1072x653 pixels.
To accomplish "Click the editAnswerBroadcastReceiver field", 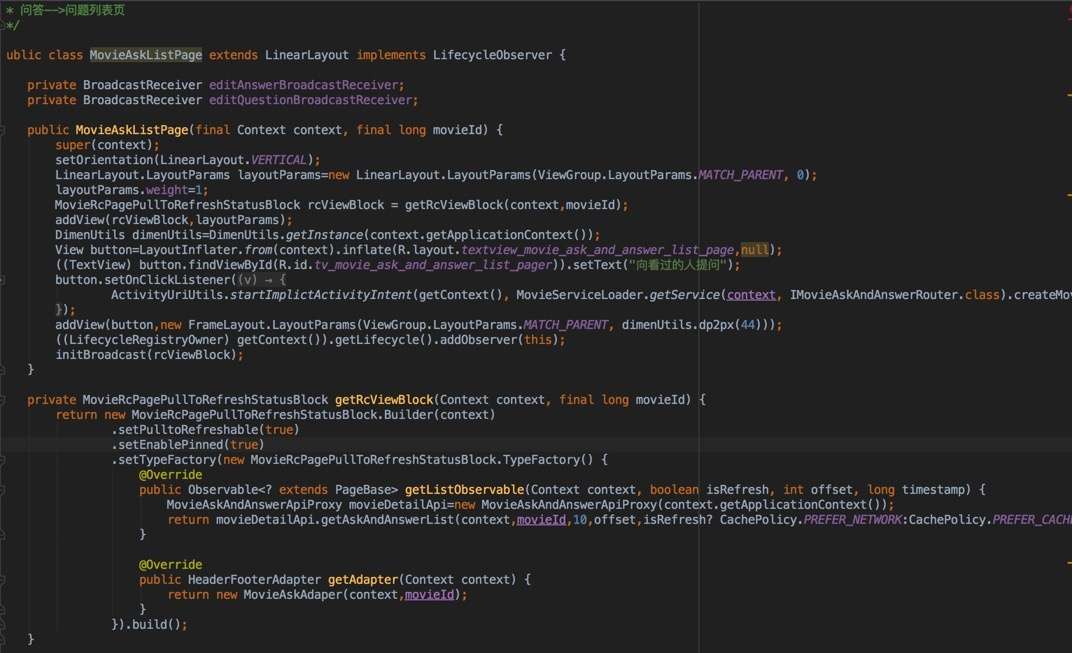I will 304,85.
